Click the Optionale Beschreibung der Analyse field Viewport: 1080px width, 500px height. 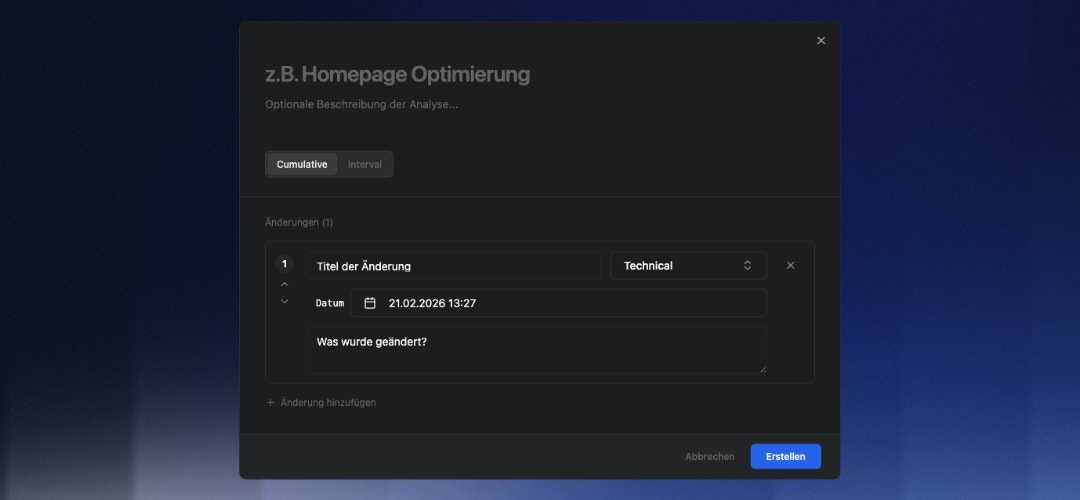click(362, 105)
